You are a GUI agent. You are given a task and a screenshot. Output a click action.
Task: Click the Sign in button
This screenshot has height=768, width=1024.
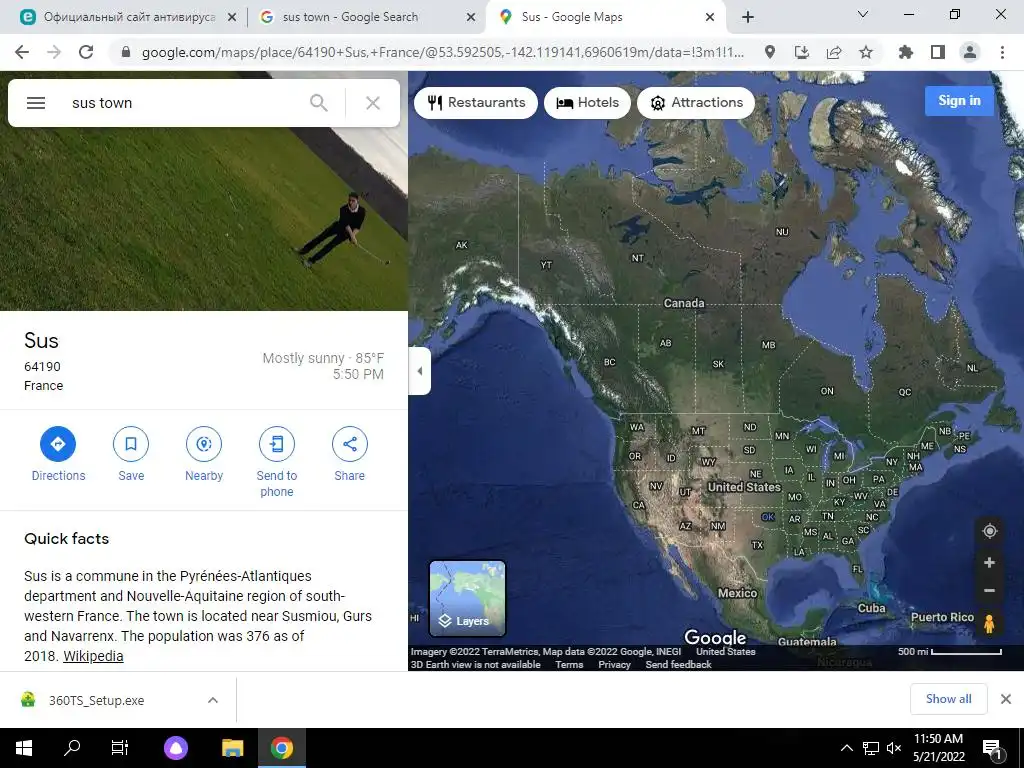959,101
